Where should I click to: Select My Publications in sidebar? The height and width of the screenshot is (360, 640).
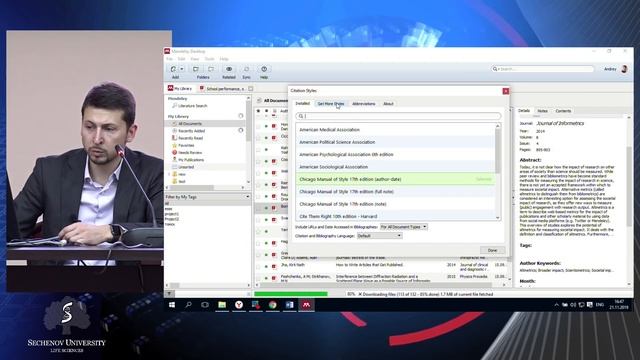[x=191, y=160]
